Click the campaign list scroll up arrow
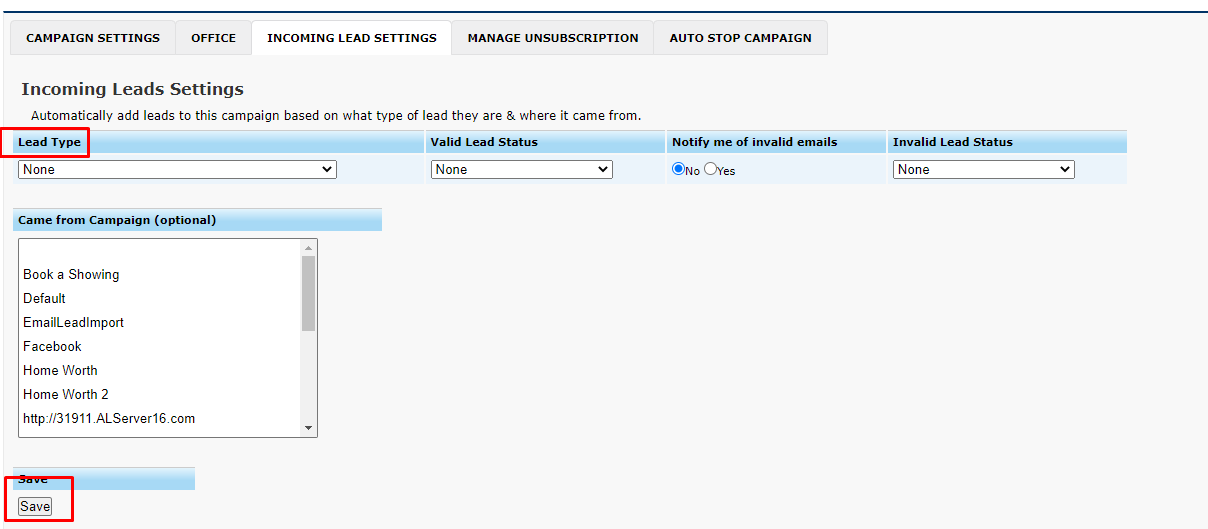Viewport: 1208px width, 529px height. [309, 247]
